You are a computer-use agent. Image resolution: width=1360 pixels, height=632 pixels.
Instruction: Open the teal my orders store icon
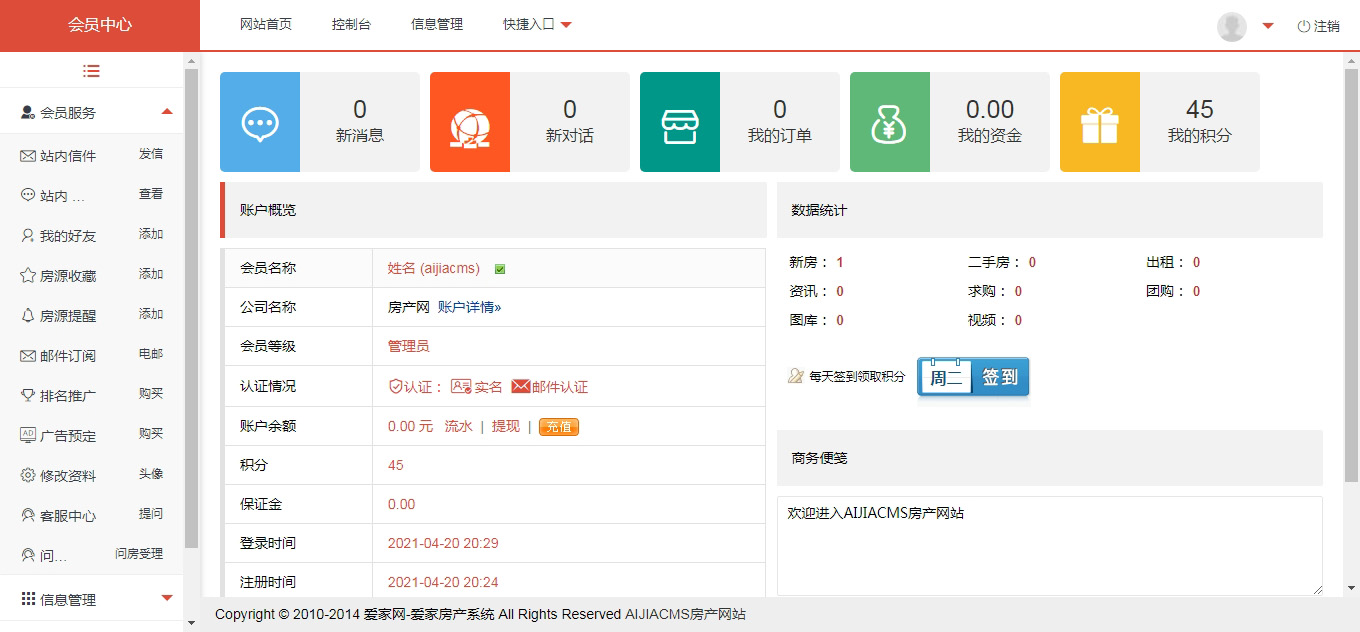680,122
